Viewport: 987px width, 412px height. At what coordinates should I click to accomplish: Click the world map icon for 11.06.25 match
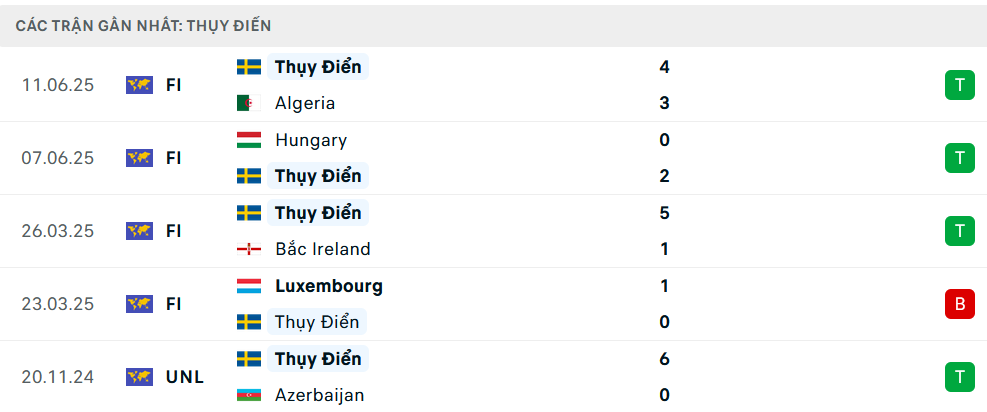(x=139, y=85)
